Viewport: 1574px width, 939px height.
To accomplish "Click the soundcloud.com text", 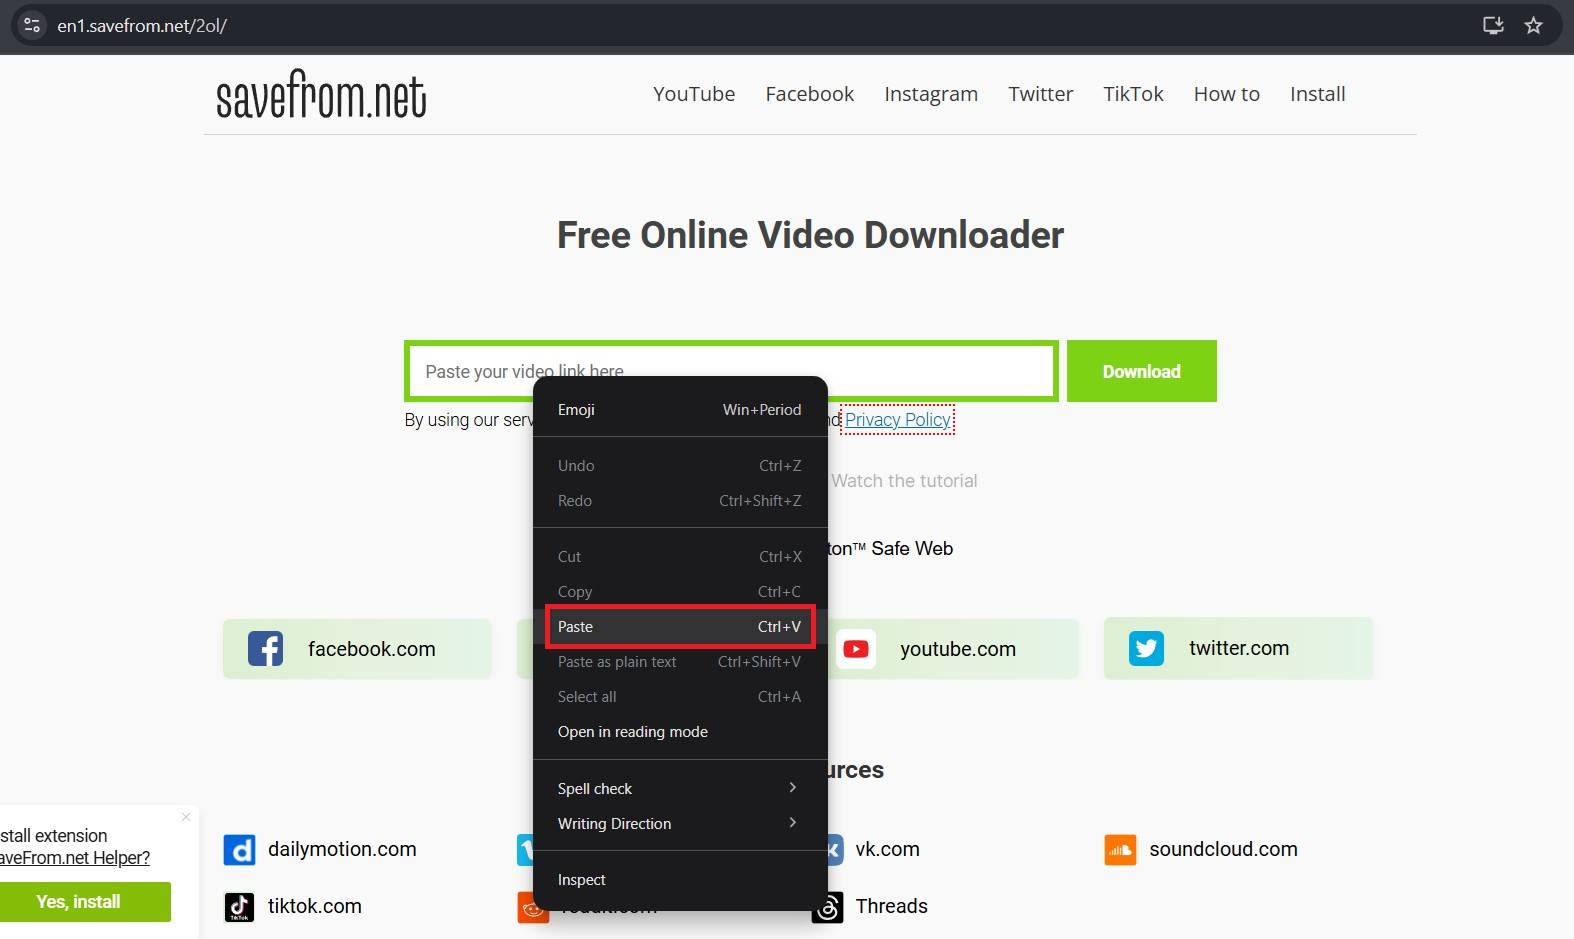I will pos(1223,849).
